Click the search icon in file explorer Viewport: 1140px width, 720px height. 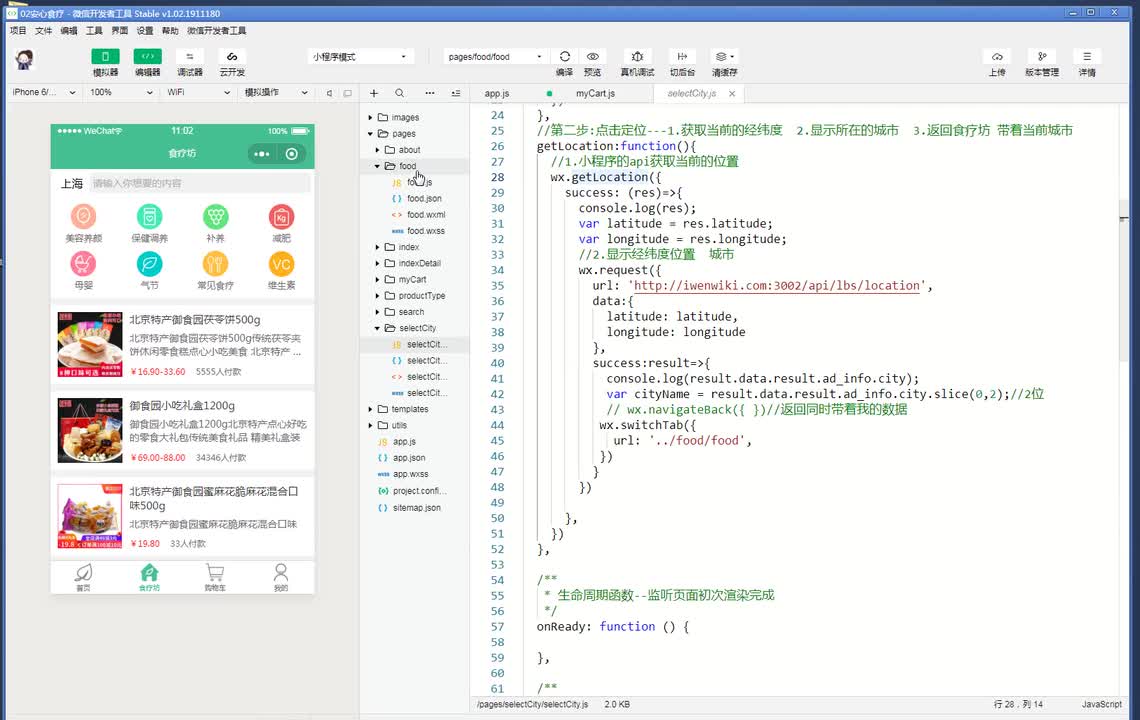pyautogui.click(x=400, y=93)
